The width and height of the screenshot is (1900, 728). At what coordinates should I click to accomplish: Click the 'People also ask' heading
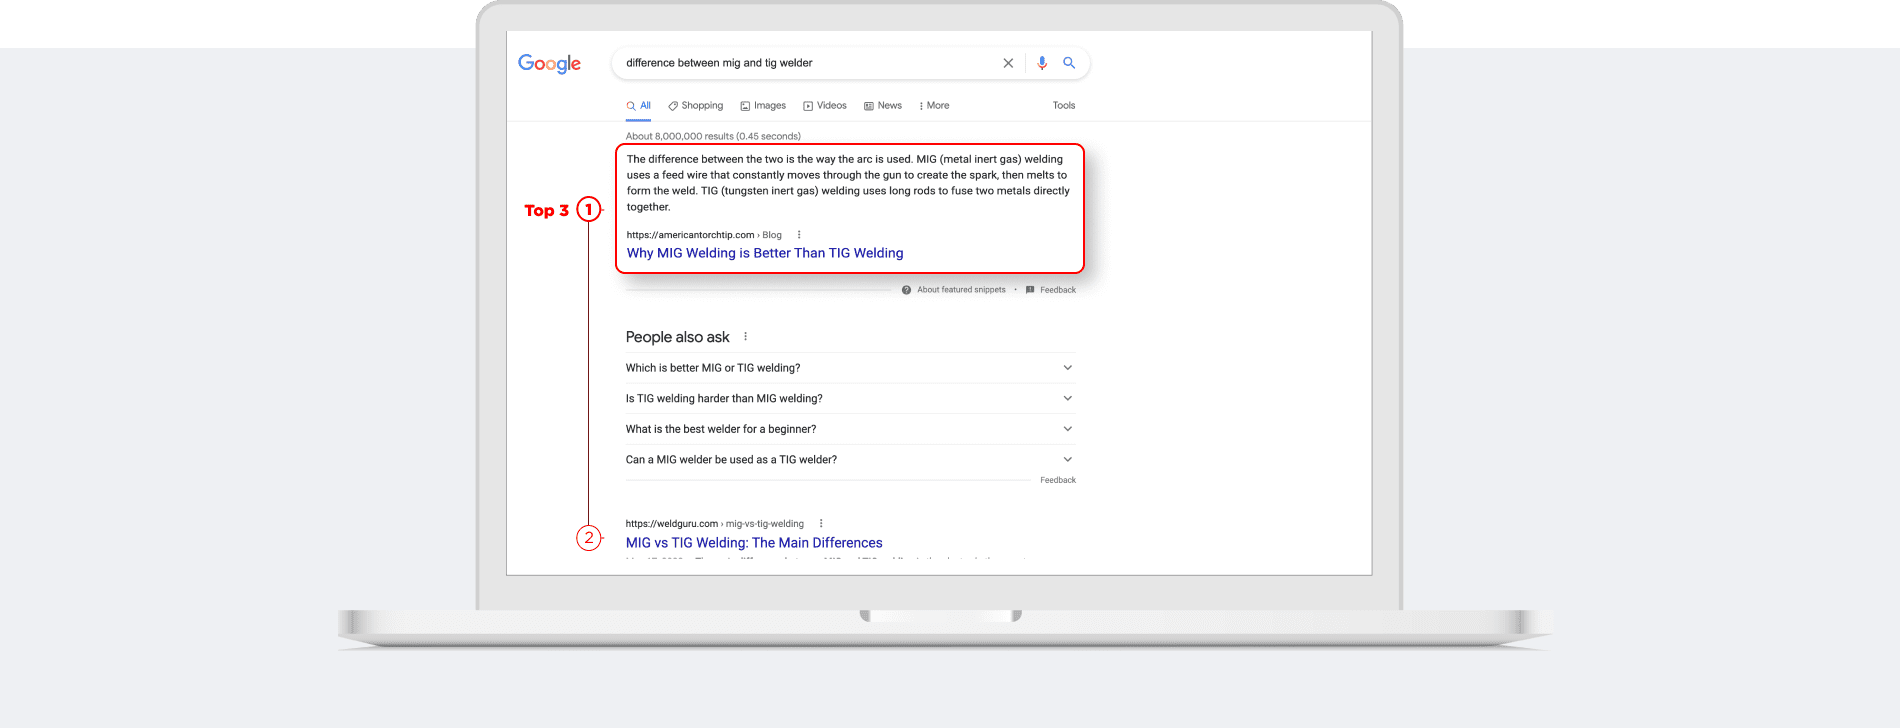pos(678,337)
